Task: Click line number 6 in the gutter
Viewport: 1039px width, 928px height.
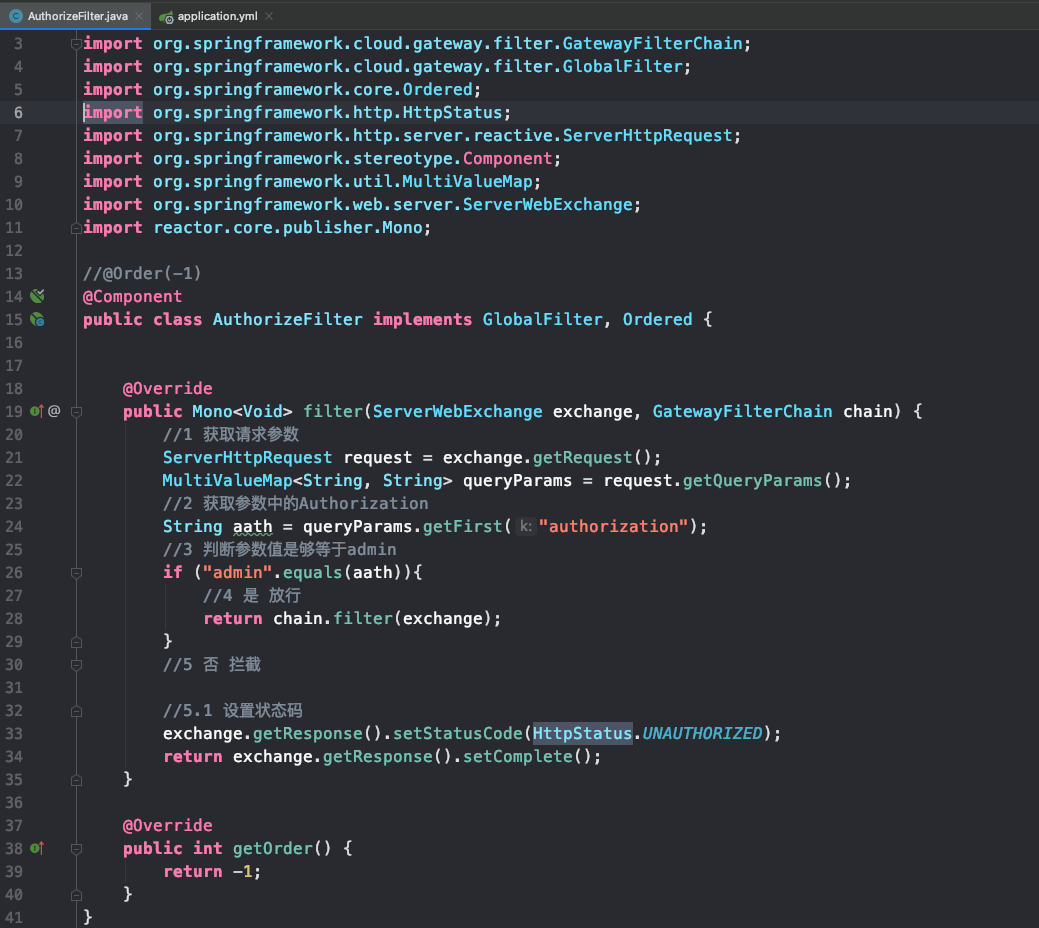Action: coord(18,113)
